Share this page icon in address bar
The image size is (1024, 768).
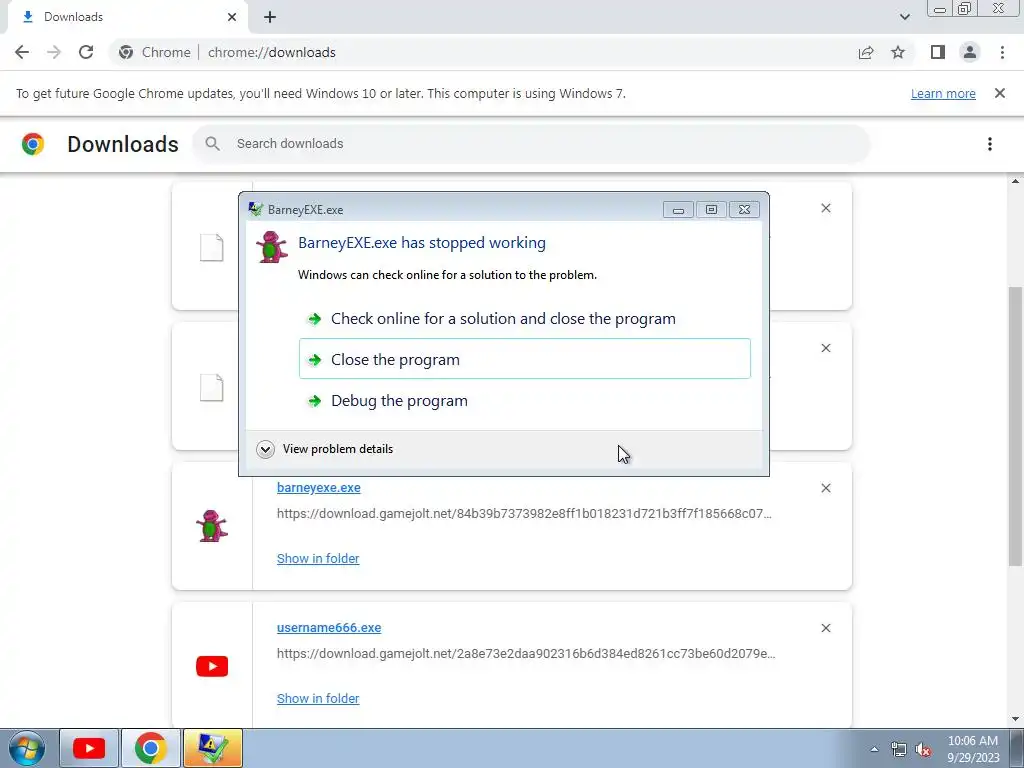coord(866,52)
